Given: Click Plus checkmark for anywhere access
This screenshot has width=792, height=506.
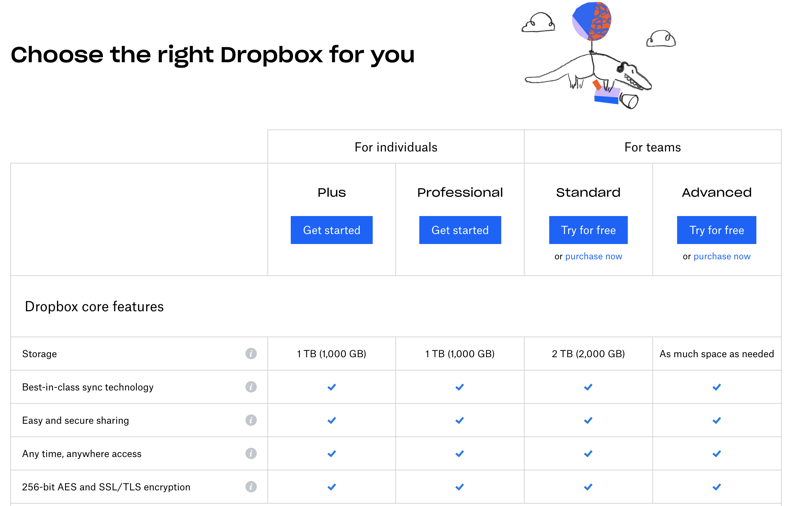Looking at the screenshot, I should (331, 454).
